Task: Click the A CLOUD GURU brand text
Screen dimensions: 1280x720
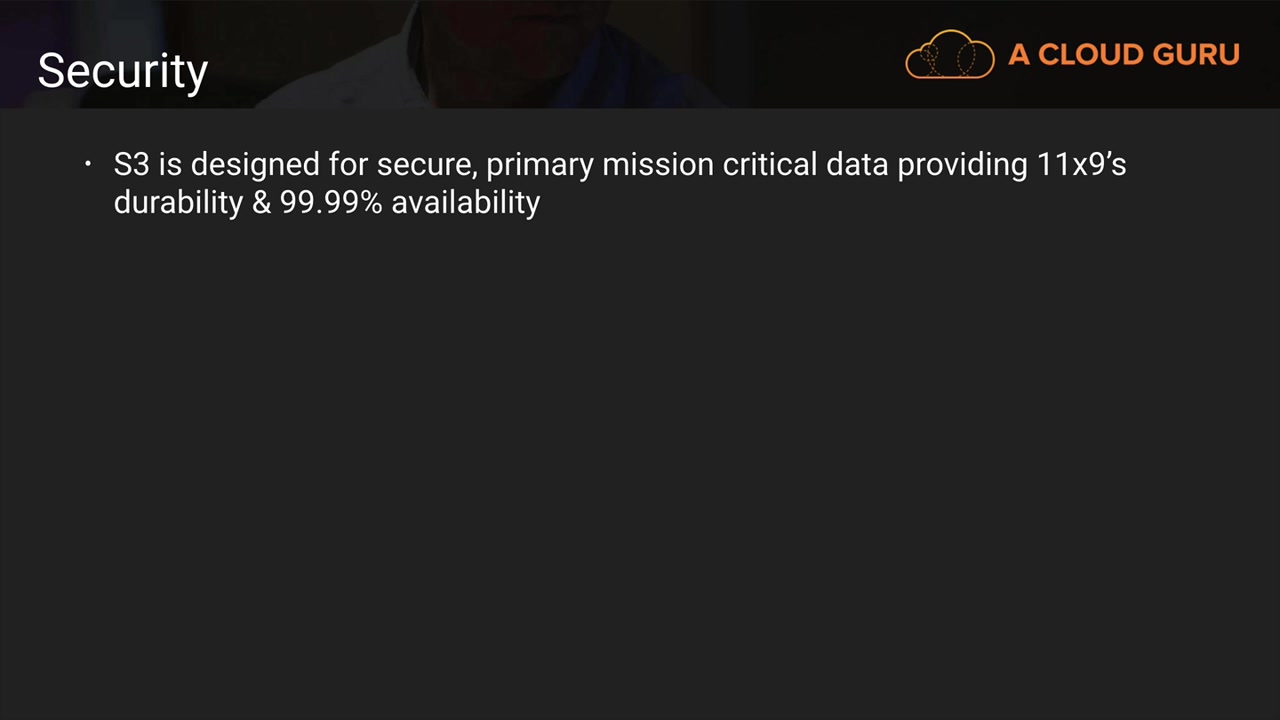Action: [x=1123, y=54]
